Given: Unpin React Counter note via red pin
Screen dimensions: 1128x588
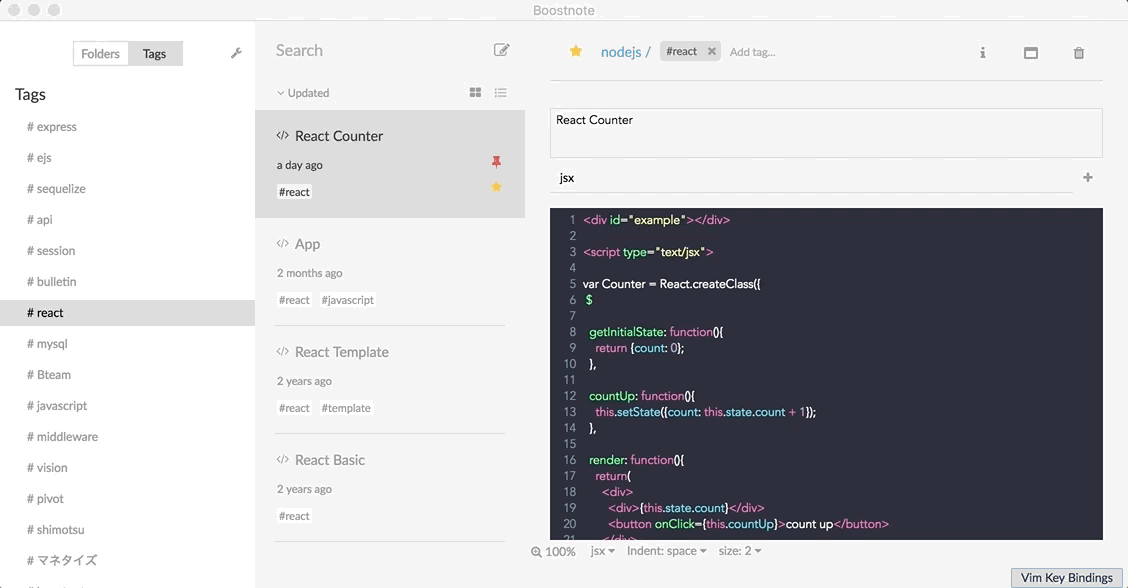Looking at the screenshot, I should click(x=496, y=162).
